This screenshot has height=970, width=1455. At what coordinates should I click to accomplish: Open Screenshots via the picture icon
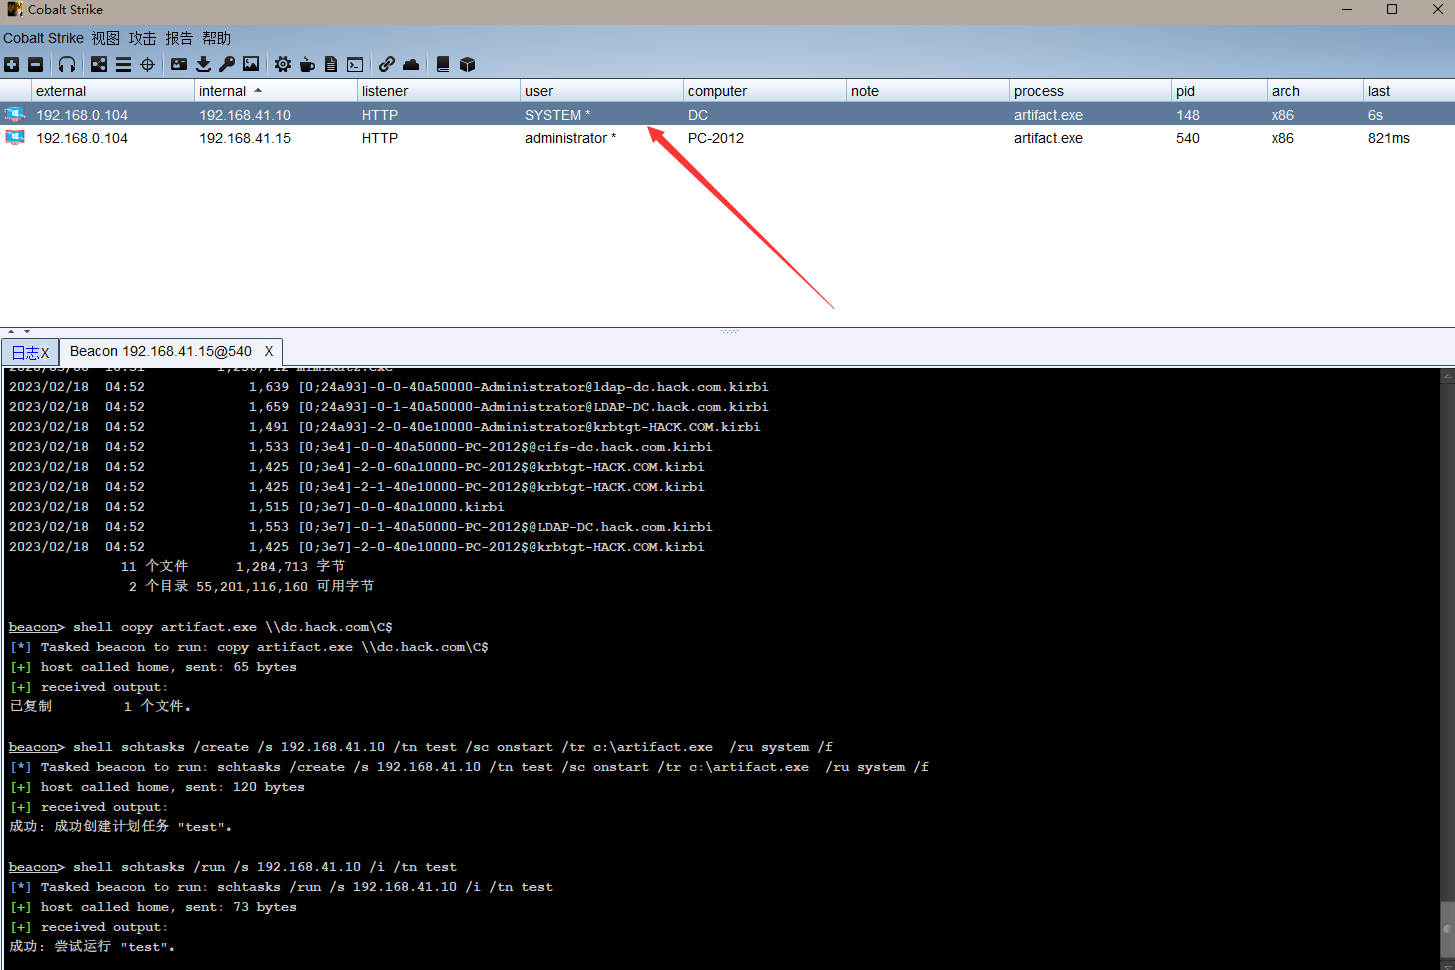pos(251,64)
